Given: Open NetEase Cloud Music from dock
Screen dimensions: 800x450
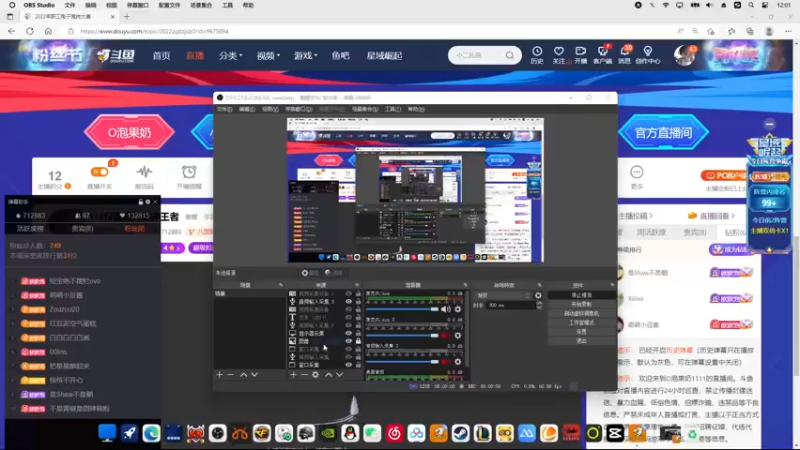Looking at the screenshot, I should coord(394,433).
